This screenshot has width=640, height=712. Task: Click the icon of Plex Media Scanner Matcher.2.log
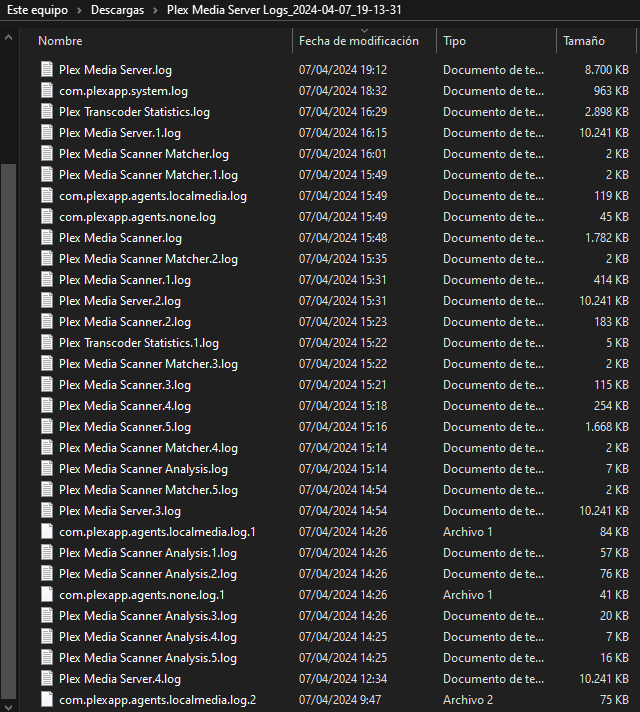(x=47, y=258)
